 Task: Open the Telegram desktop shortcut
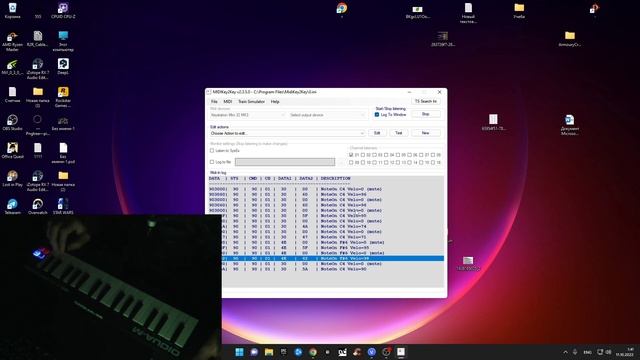[x=12, y=207]
